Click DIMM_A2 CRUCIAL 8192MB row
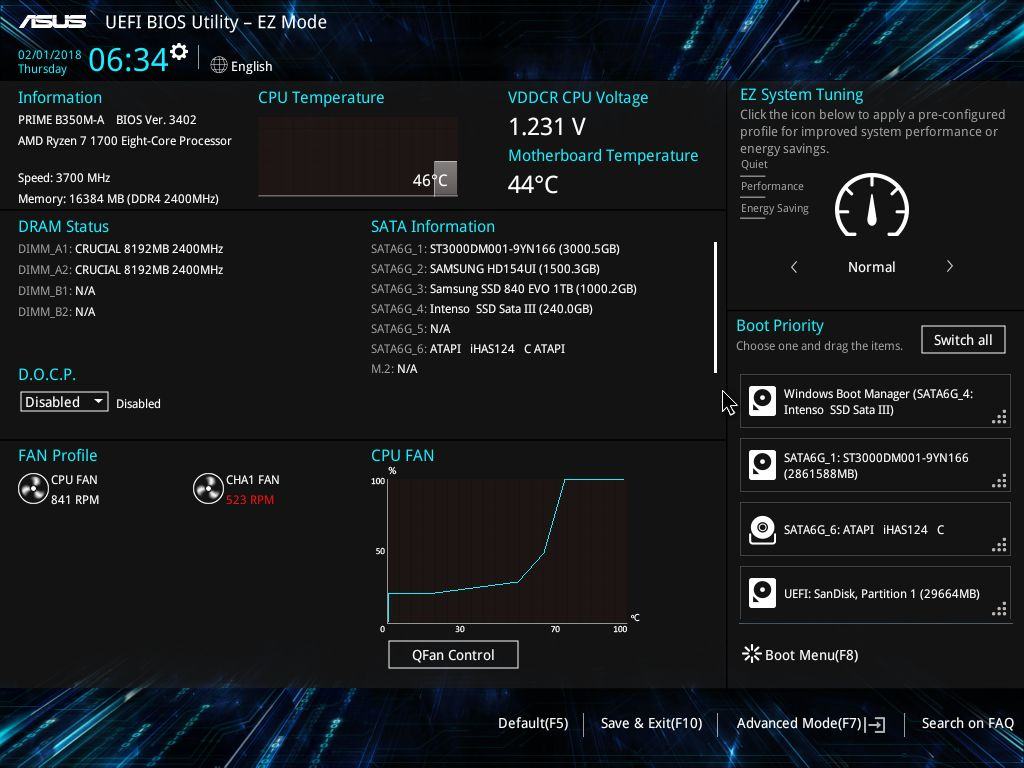The width and height of the screenshot is (1024, 768). 121,270
